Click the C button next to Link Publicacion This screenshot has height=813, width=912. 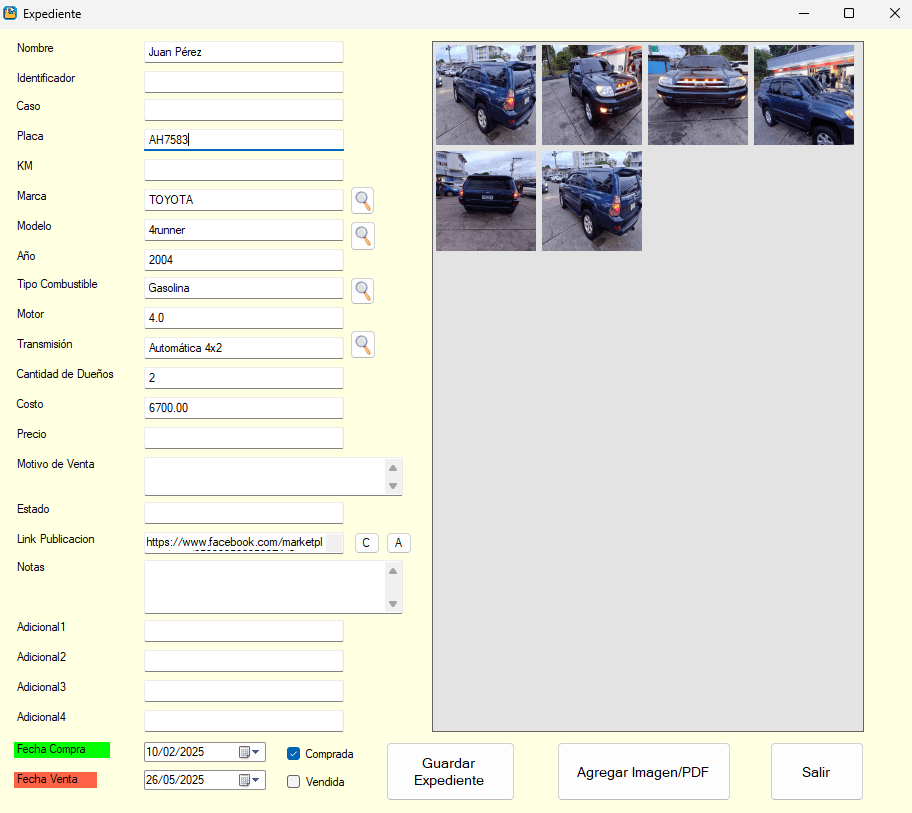pos(366,543)
